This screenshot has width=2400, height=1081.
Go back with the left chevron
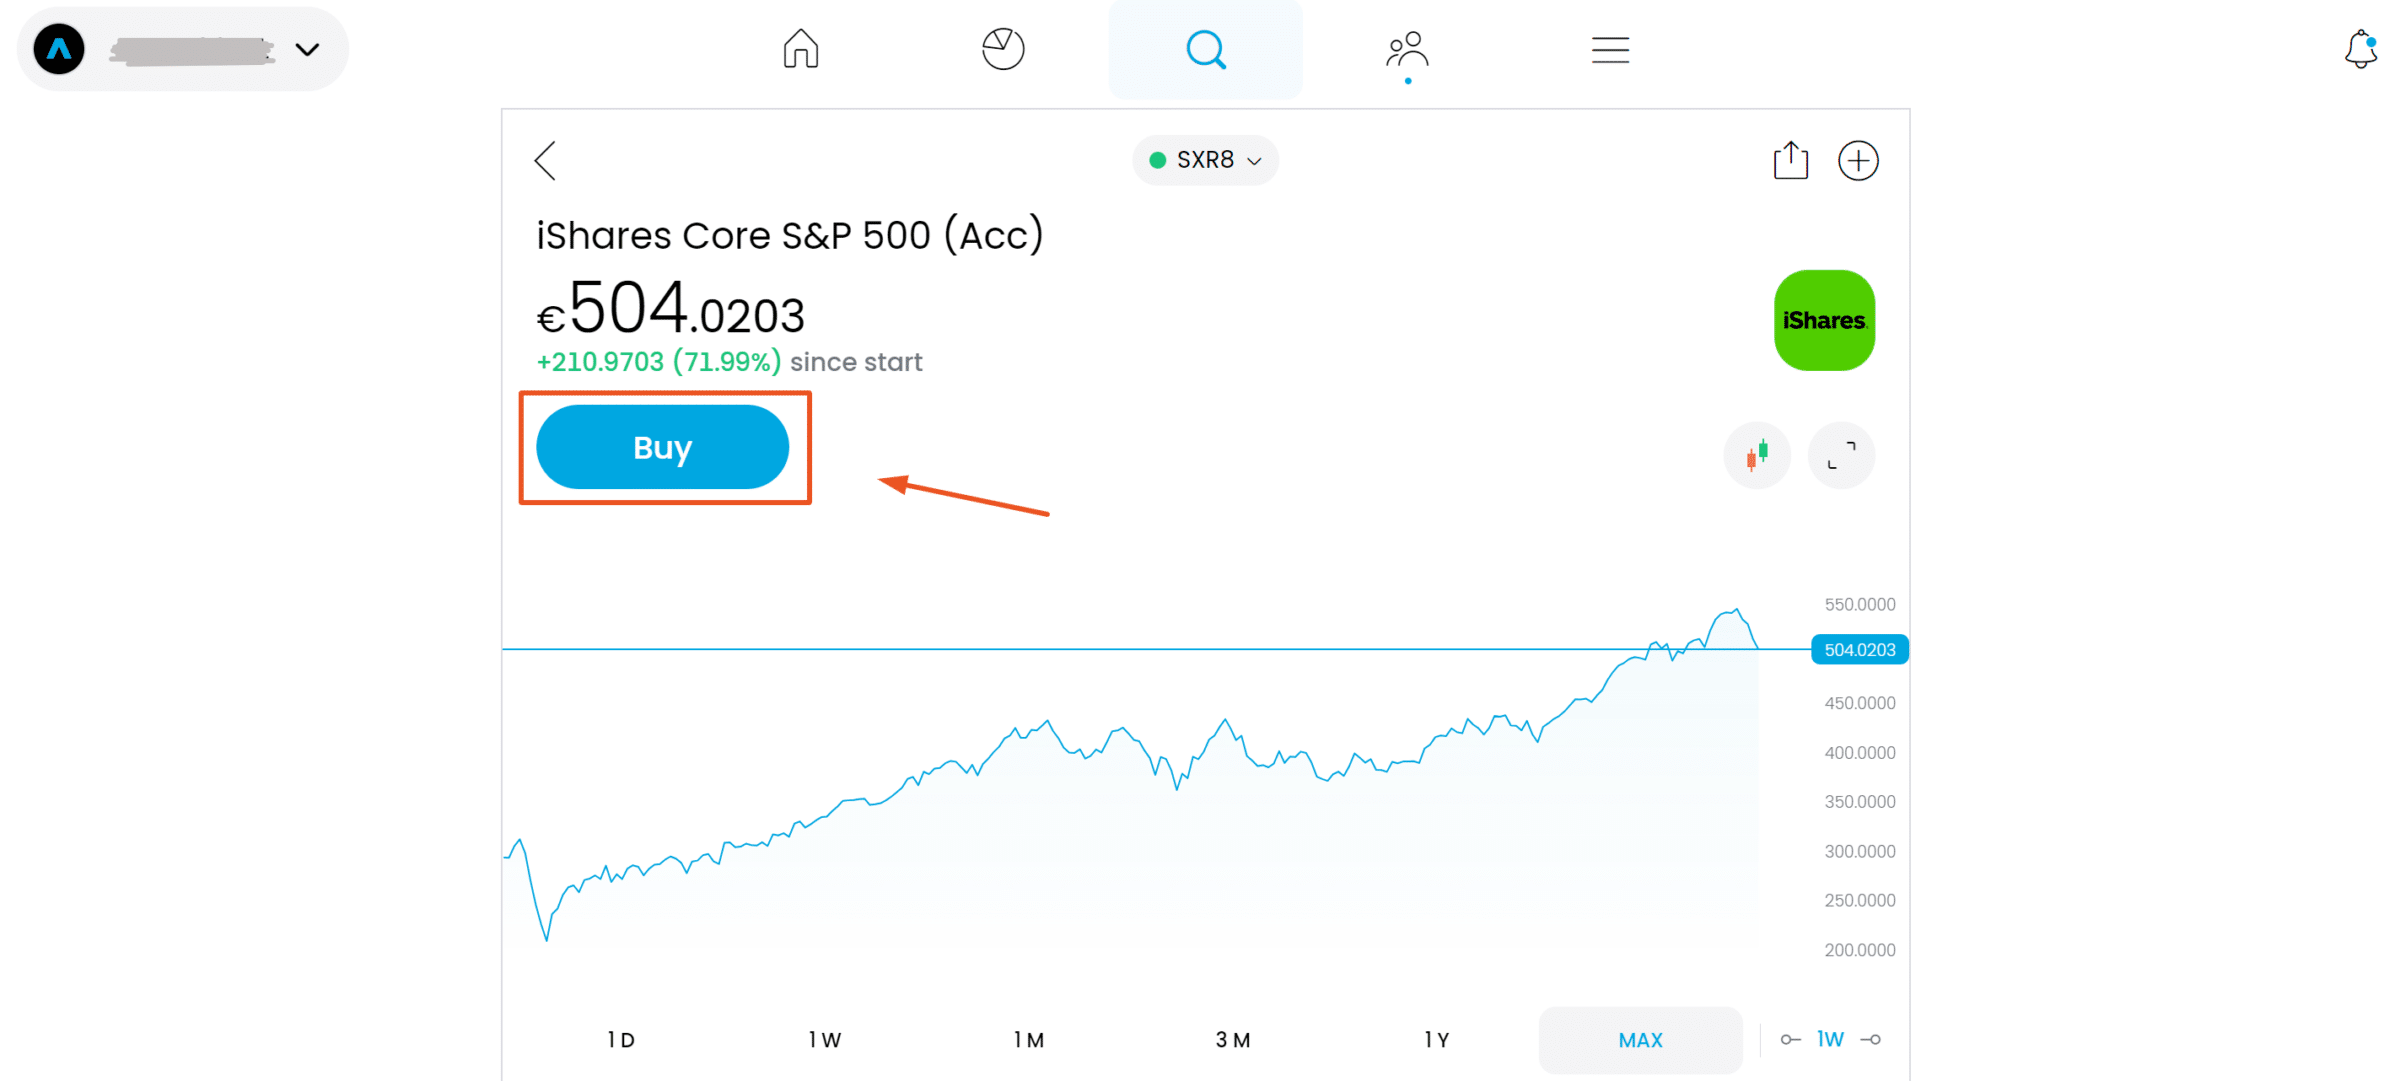(x=545, y=160)
